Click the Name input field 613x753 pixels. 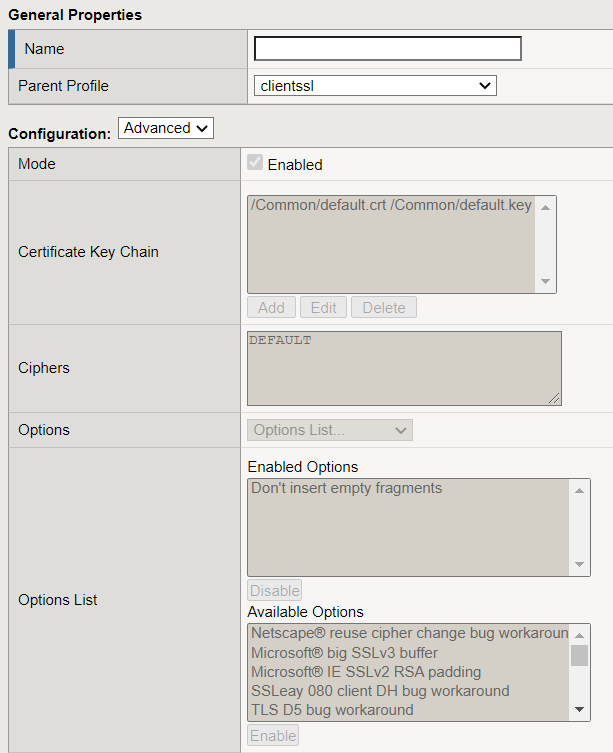pyautogui.click(x=388, y=49)
